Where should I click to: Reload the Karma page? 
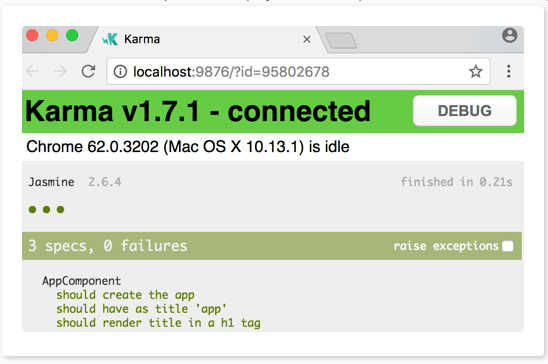88,71
